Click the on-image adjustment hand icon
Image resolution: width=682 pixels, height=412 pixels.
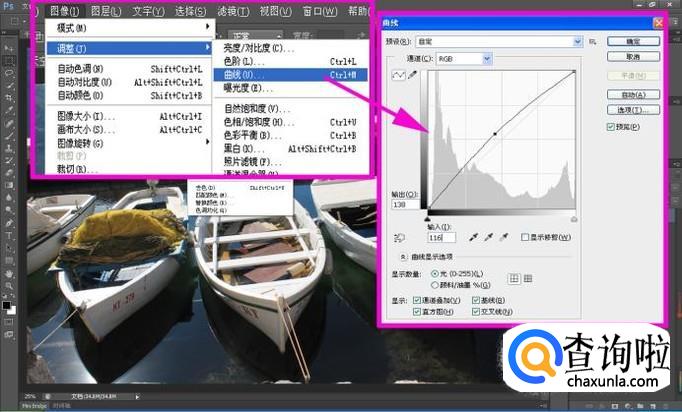click(x=399, y=238)
